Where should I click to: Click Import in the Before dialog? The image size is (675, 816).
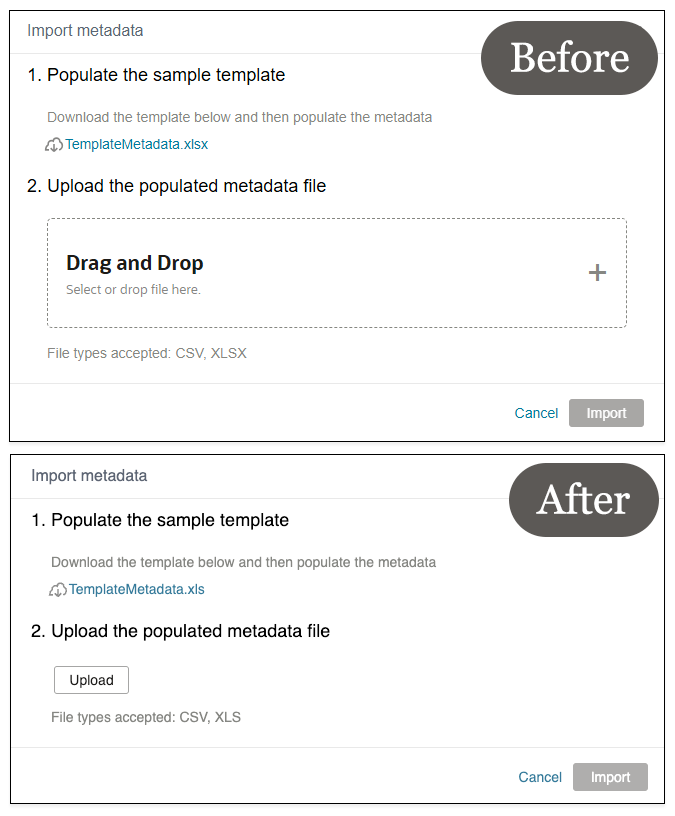coord(606,413)
